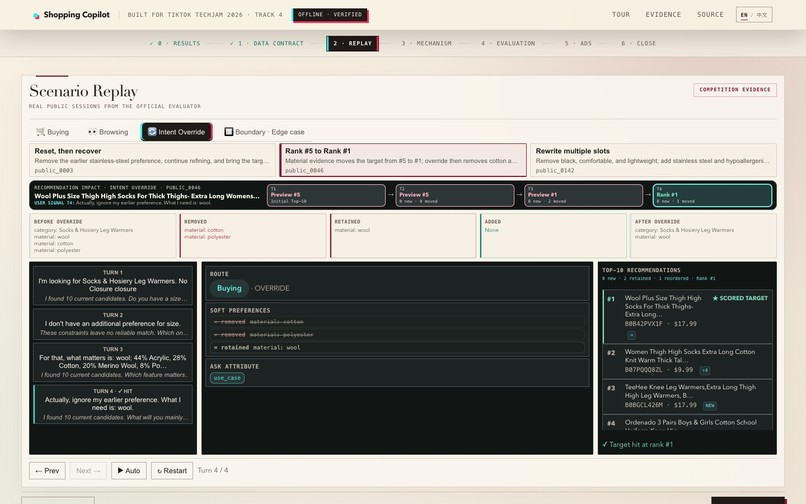The width and height of the screenshot is (806, 504).
Task: Open recommendation #2 Women Thigh High Socks
Action: point(687,361)
